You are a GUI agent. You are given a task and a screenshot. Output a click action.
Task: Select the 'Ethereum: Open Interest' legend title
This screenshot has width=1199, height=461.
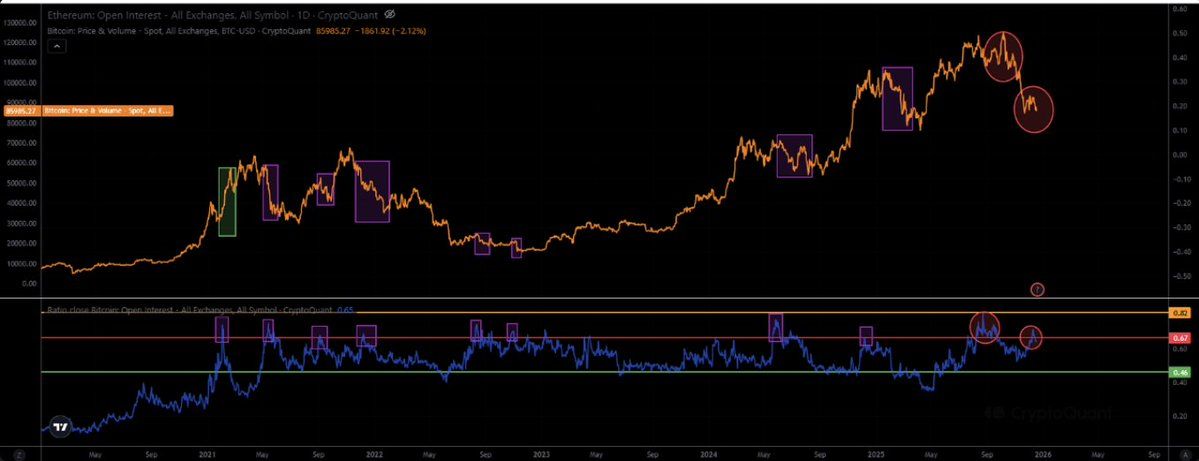[x=213, y=15]
